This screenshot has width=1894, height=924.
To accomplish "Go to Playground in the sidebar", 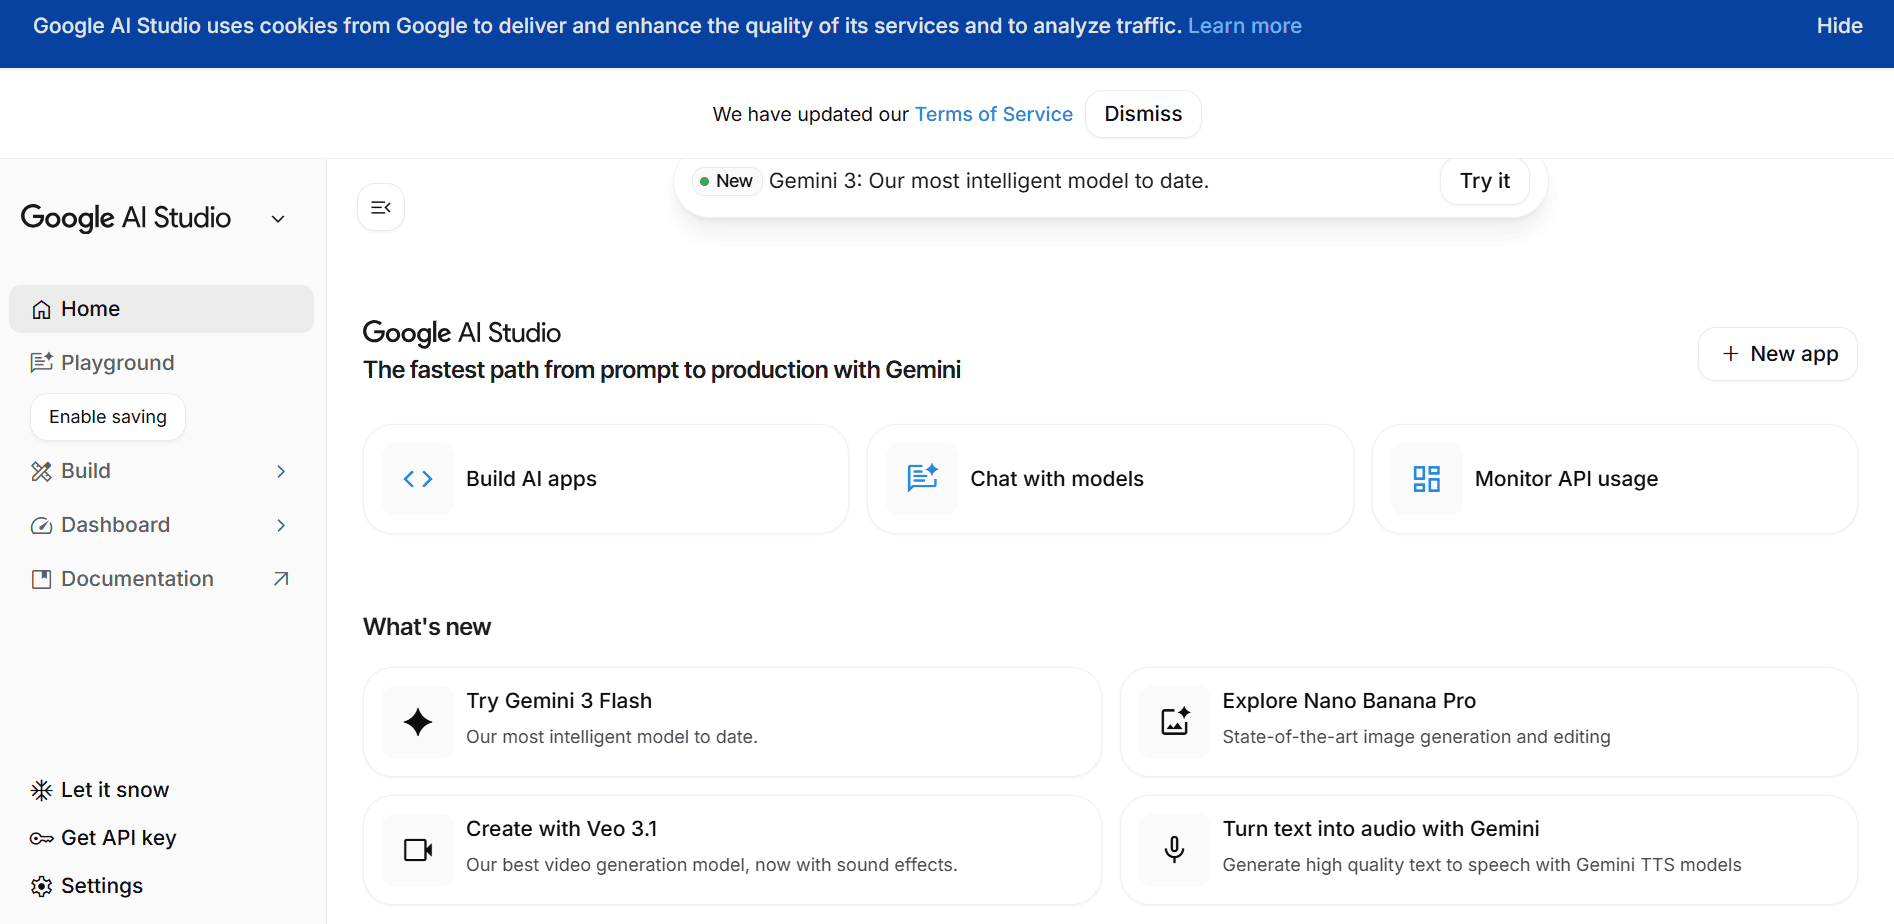I will 117,363.
